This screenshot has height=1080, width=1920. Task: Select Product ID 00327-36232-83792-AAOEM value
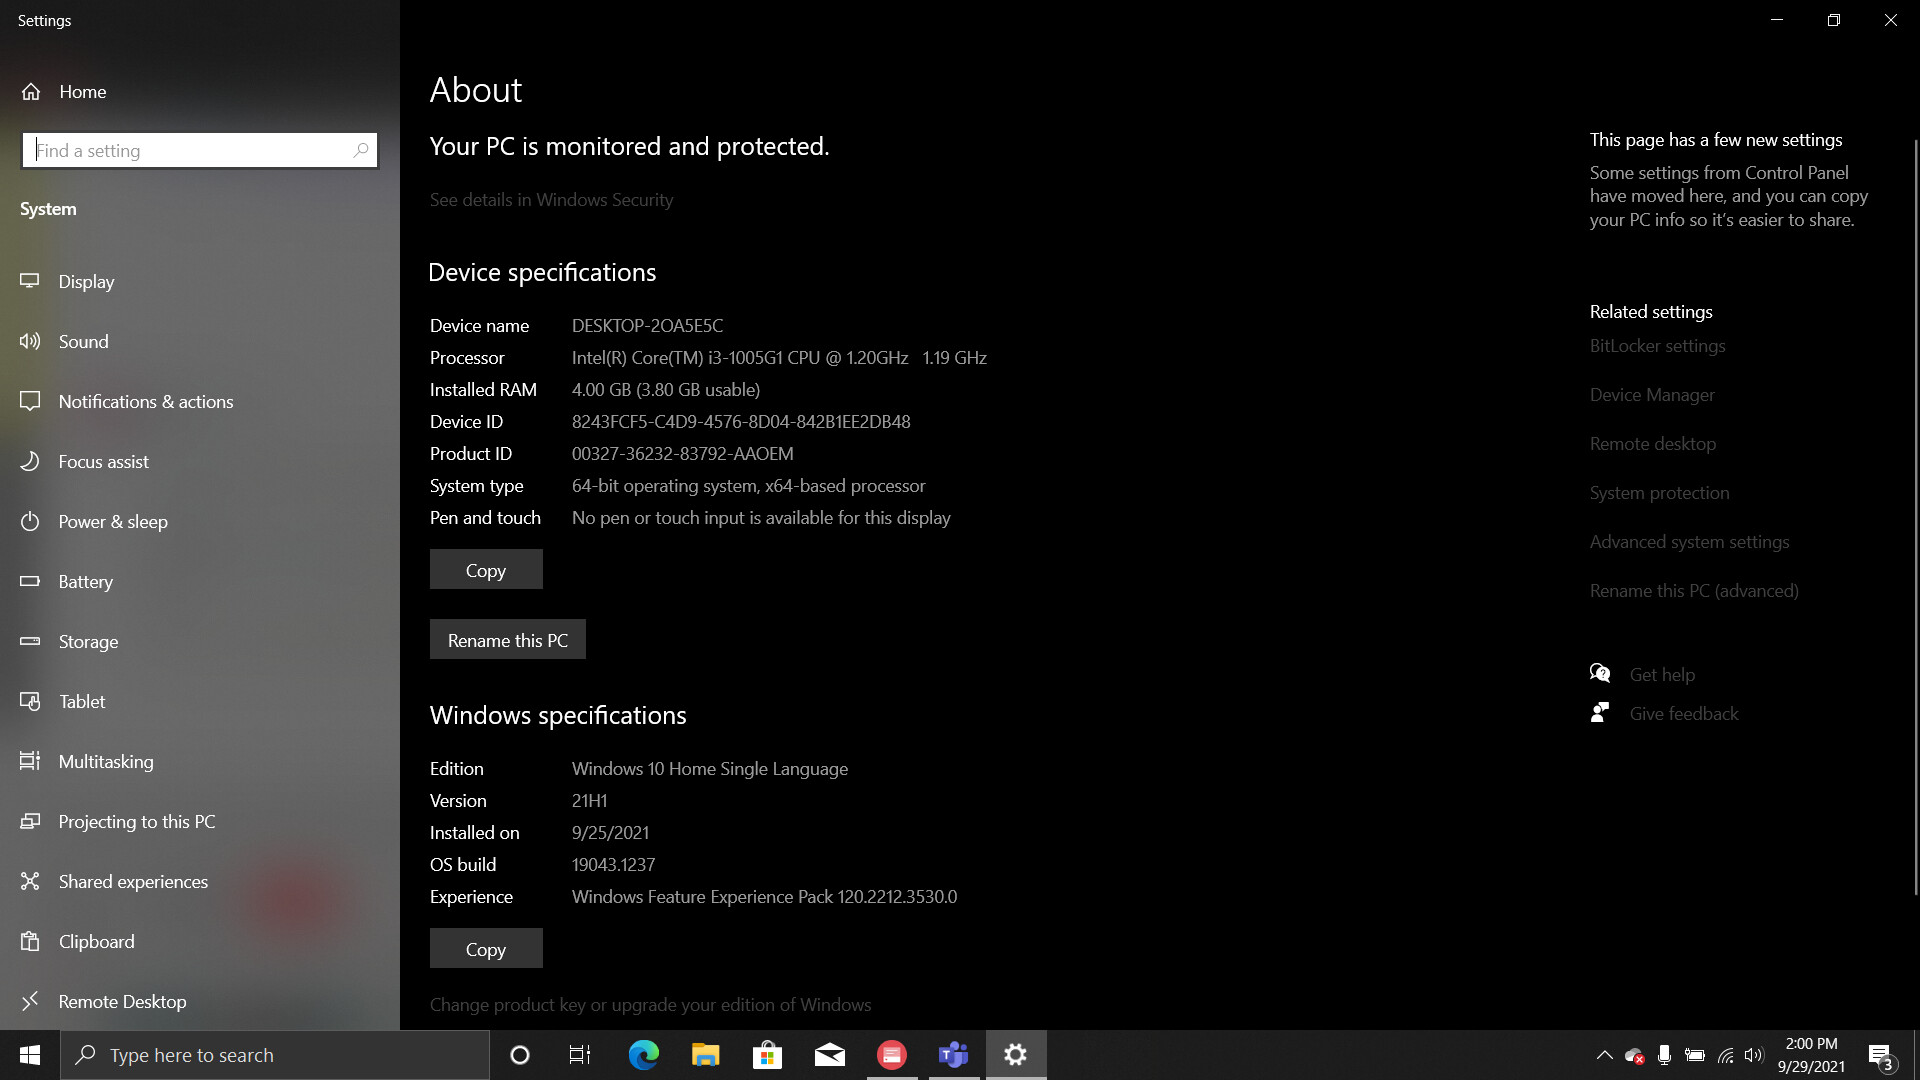click(x=682, y=453)
